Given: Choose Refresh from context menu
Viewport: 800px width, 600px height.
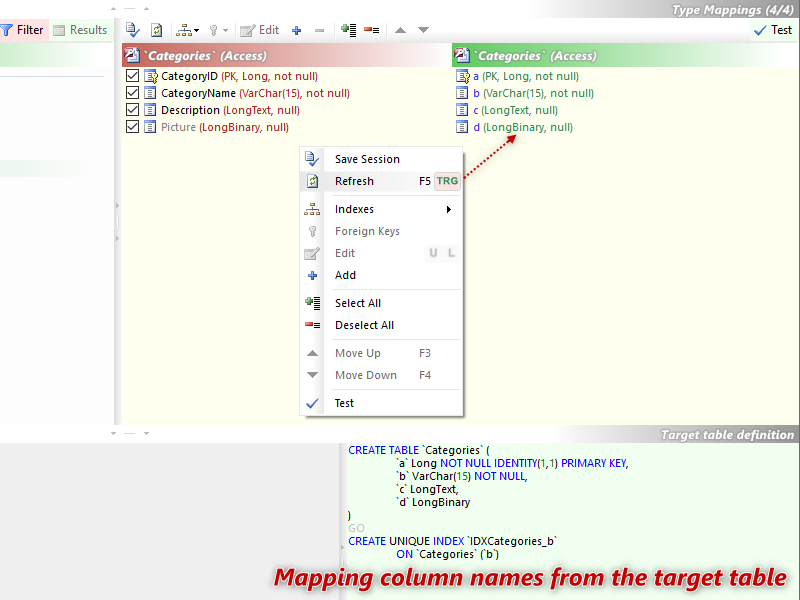Looking at the screenshot, I should (x=382, y=181).
